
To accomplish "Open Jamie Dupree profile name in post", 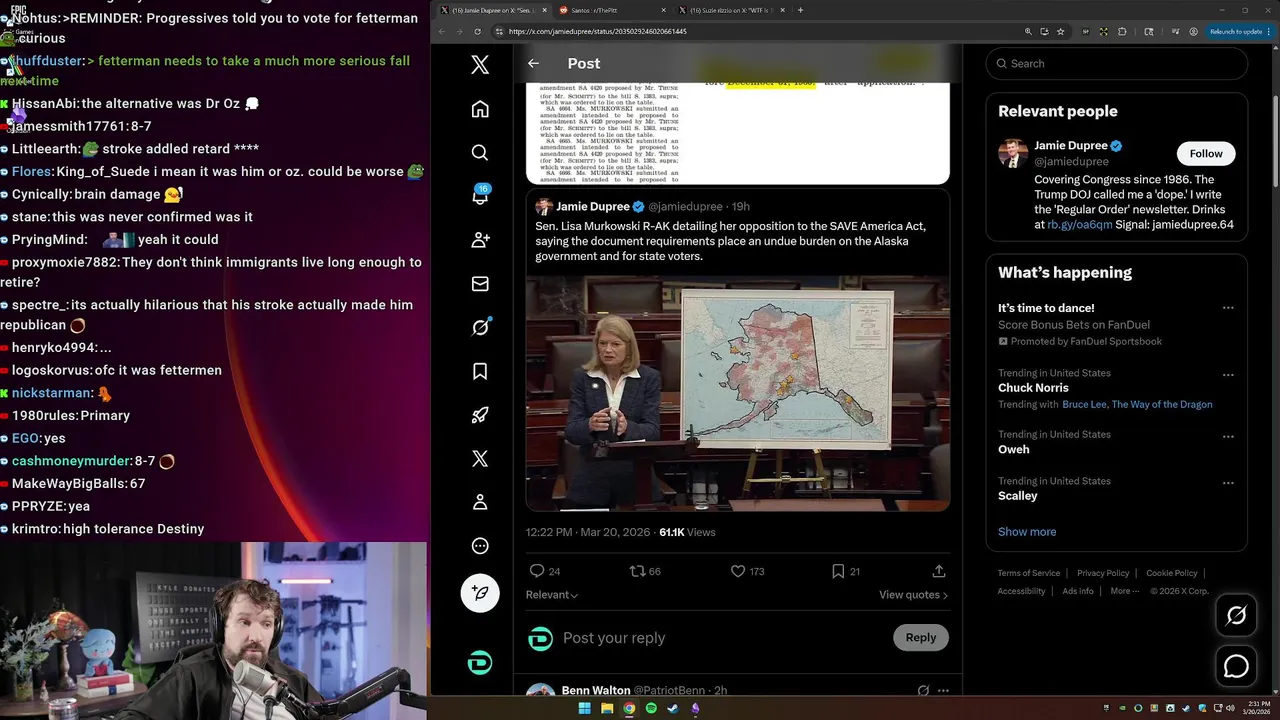I will (x=592, y=206).
